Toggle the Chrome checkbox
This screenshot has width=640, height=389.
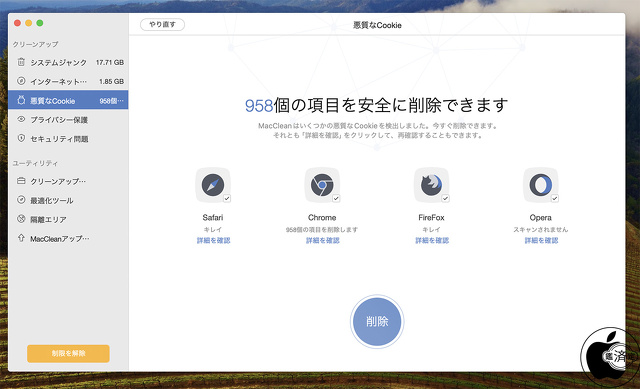tap(336, 198)
